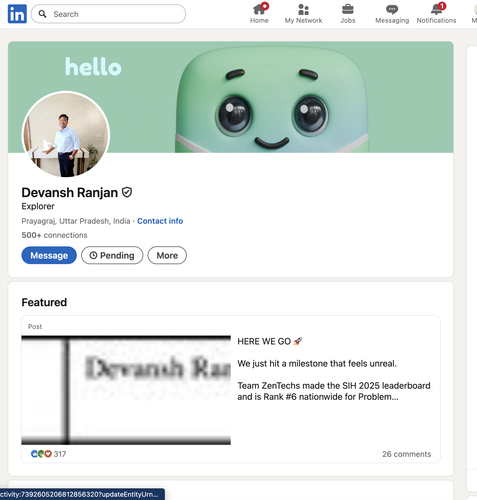
Task: Click the Featured section heading
Action: point(44,302)
